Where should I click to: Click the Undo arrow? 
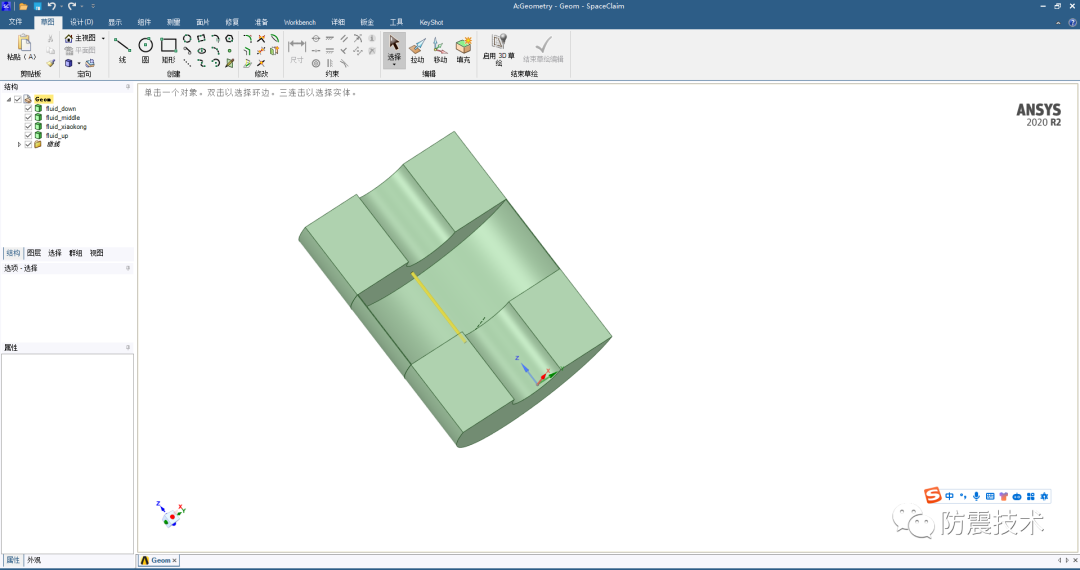52,6
